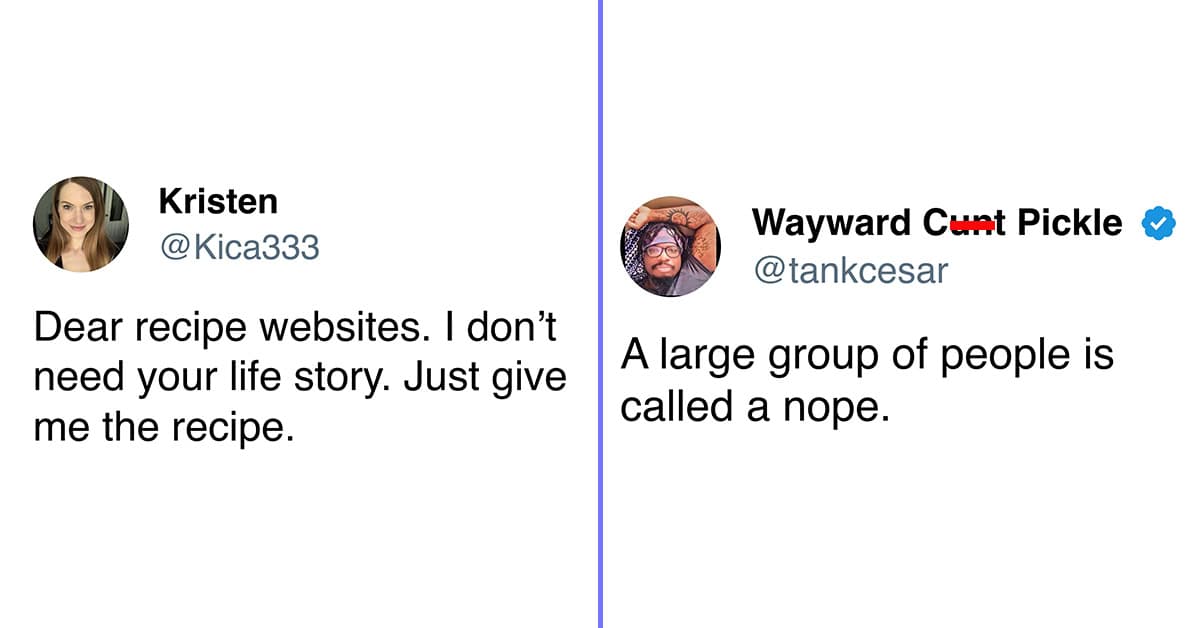1200x628 pixels.
Task: Click the line "need your life story. Just give"
Action: coord(300,378)
